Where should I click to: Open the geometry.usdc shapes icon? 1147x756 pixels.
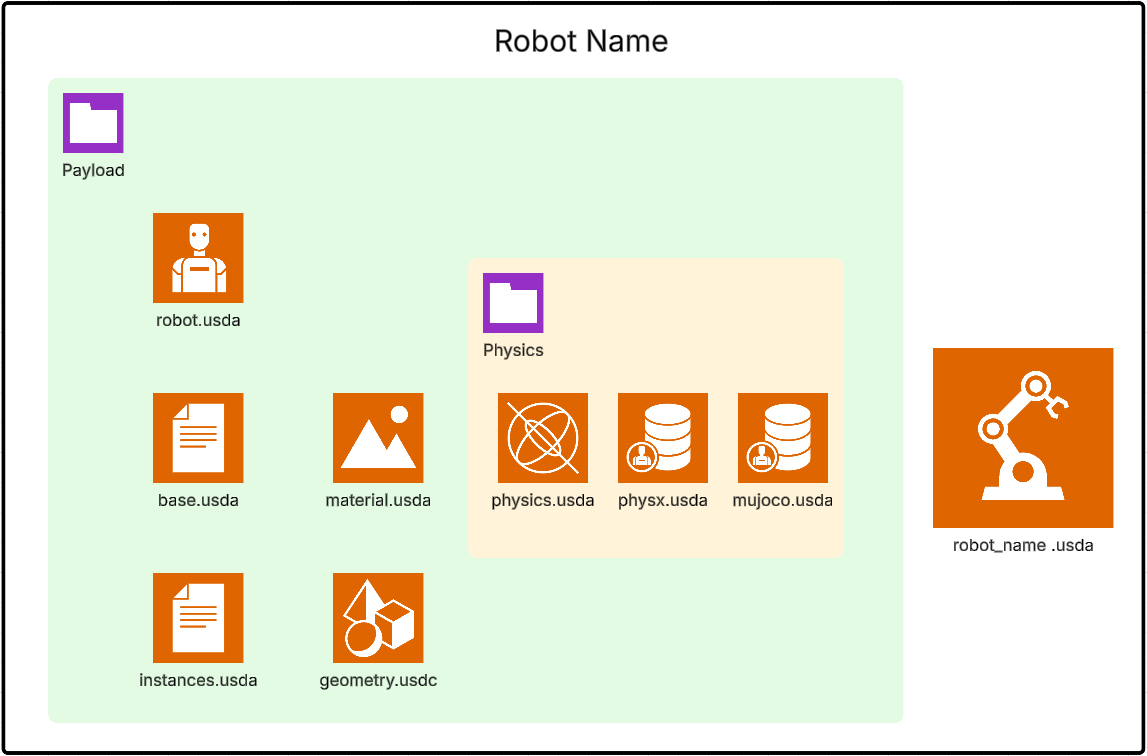coord(378,618)
